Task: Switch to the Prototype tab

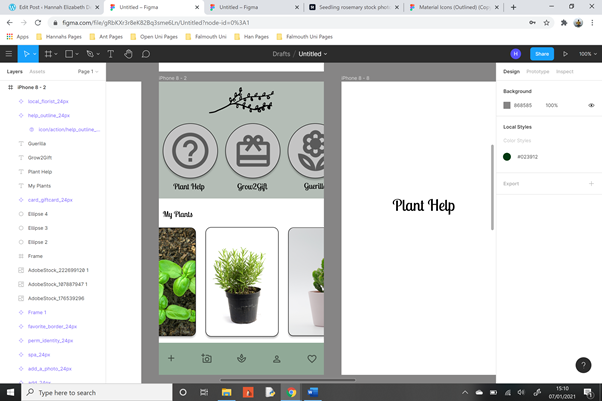Action: point(537,72)
